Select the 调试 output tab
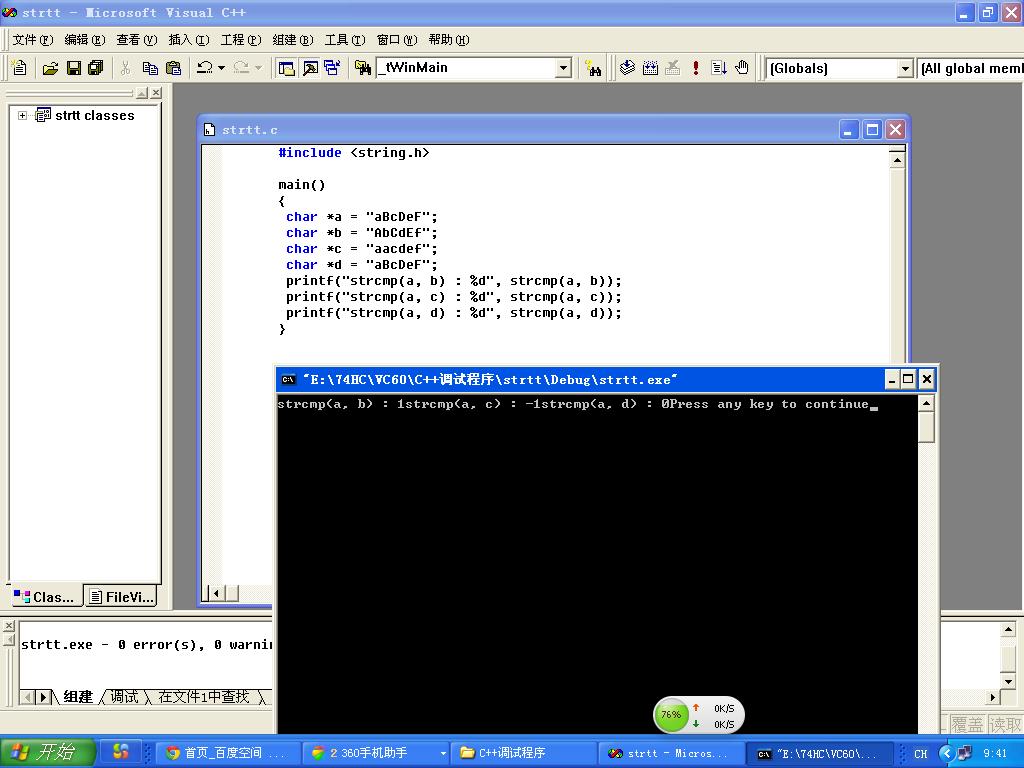Image resolution: width=1024 pixels, height=768 pixels. coord(124,697)
